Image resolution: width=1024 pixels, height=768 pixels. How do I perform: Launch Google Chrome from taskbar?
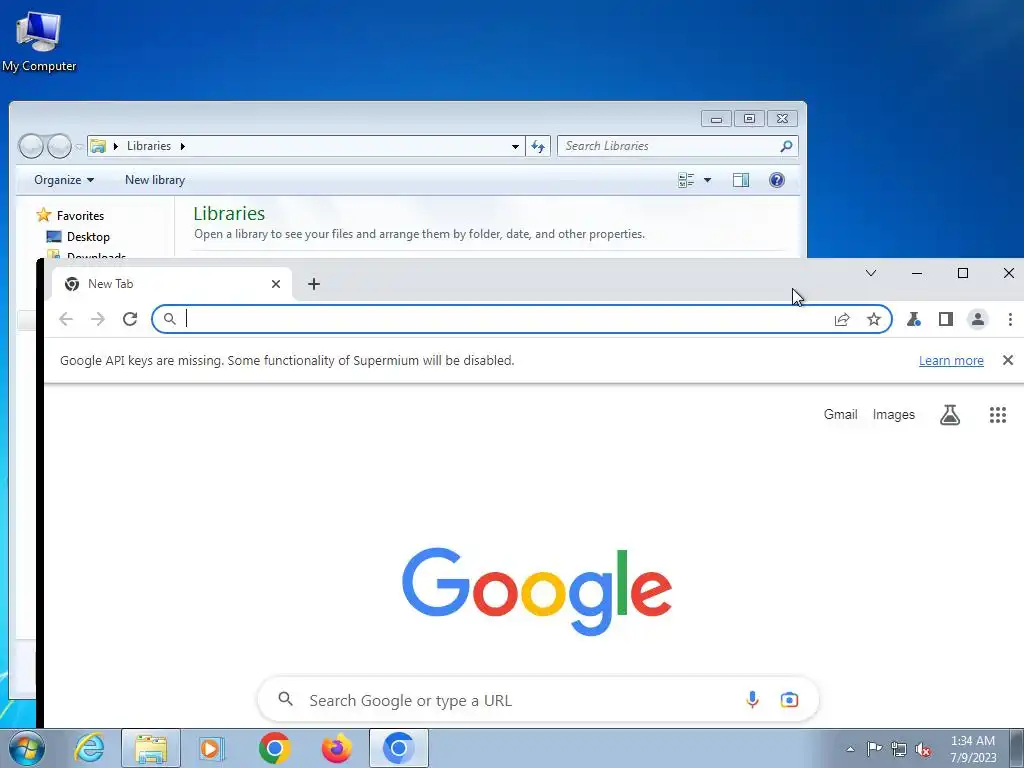point(274,748)
